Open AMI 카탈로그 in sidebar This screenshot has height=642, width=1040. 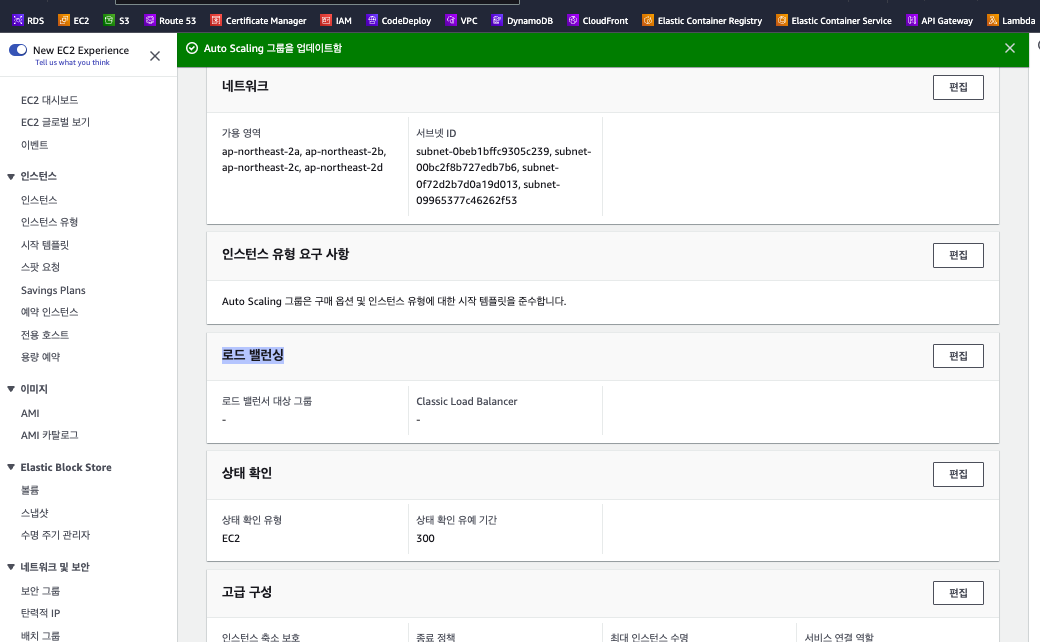click(50, 435)
